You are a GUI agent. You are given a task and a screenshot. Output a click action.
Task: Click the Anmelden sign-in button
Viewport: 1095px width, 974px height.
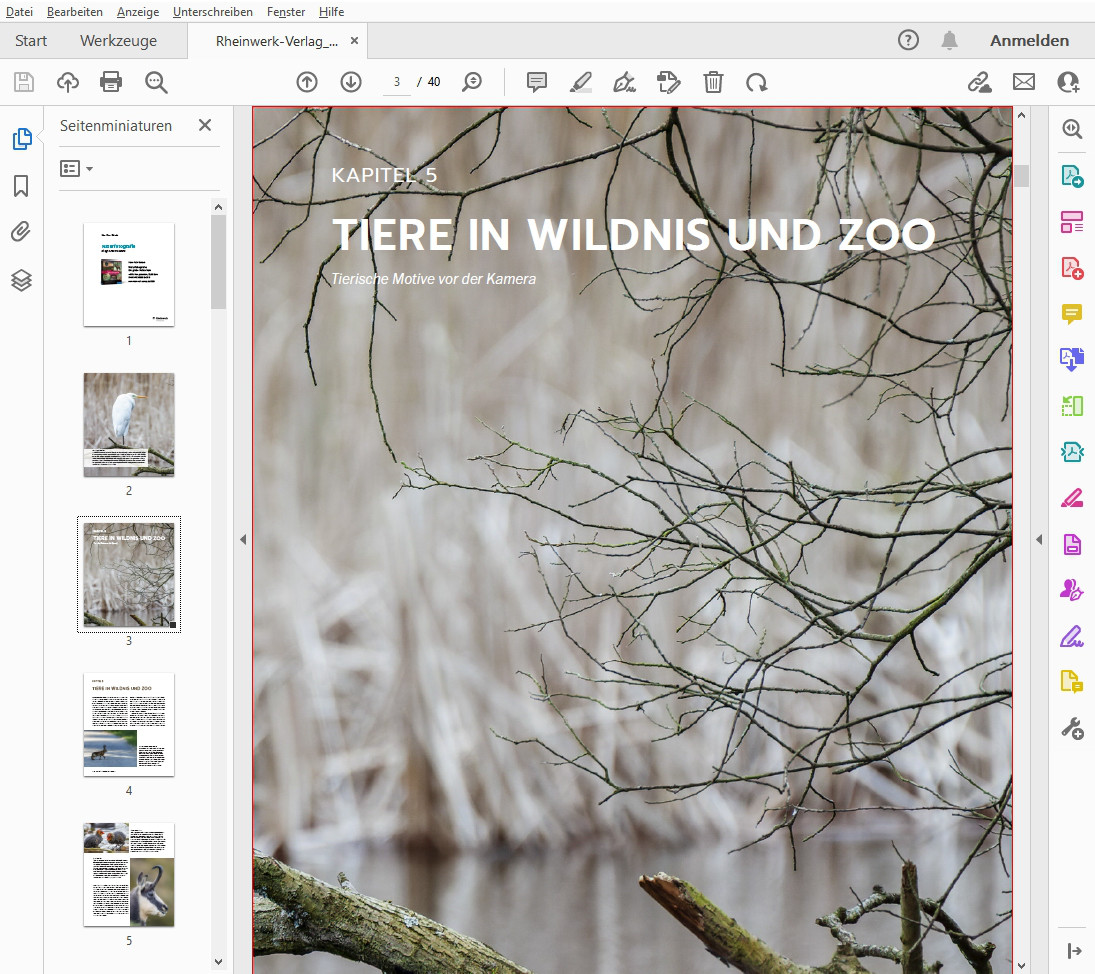tap(1029, 41)
